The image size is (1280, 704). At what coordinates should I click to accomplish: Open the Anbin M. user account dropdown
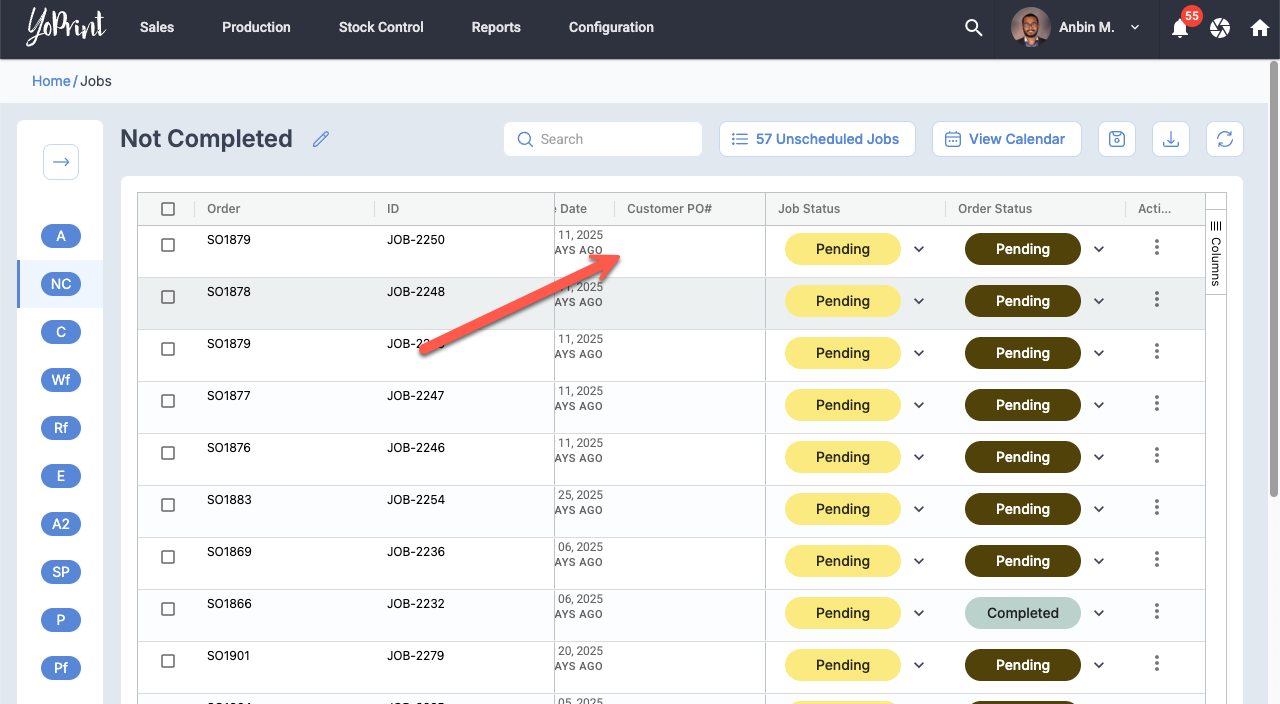[x=1076, y=28]
